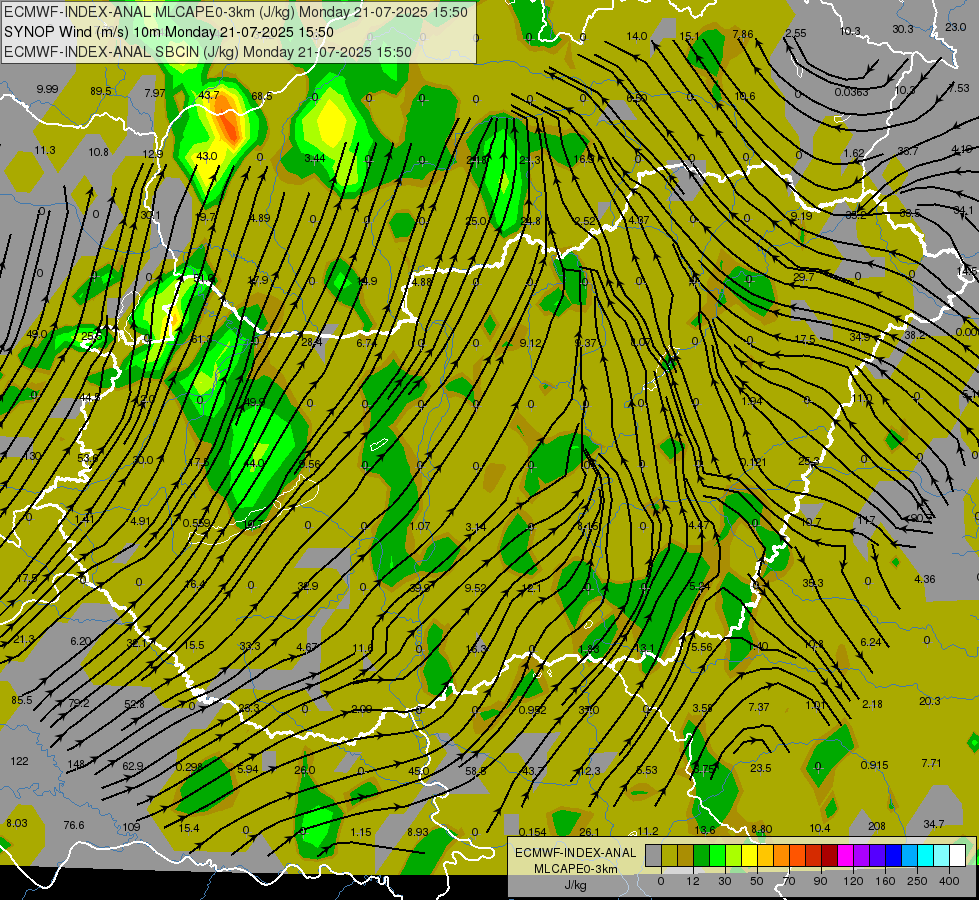979x900 pixels.
Task: Click the map value '0.121'
Action: 753,462
